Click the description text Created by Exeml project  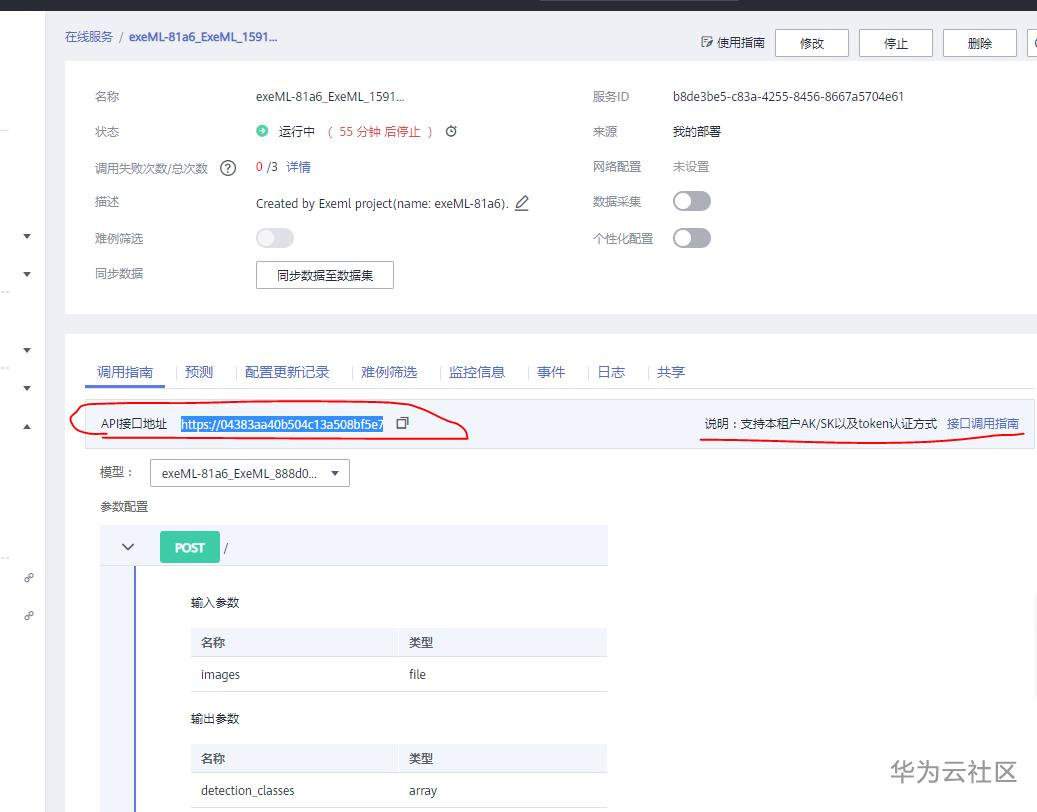pos(382,204)
